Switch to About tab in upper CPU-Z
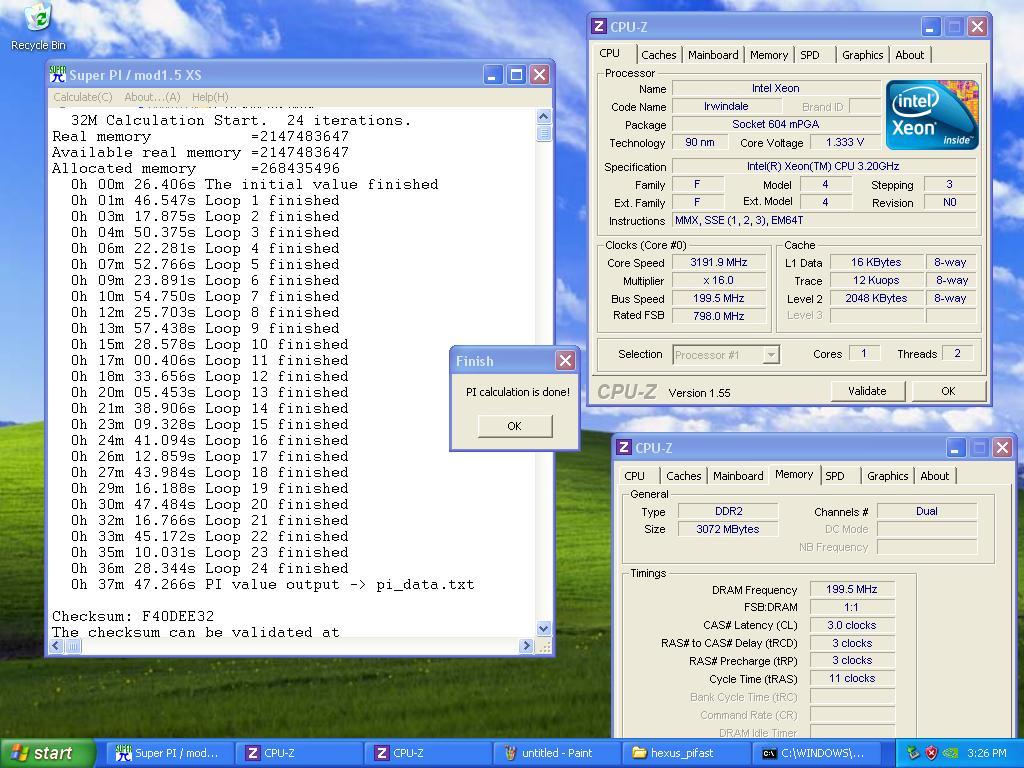 point(910,55)
